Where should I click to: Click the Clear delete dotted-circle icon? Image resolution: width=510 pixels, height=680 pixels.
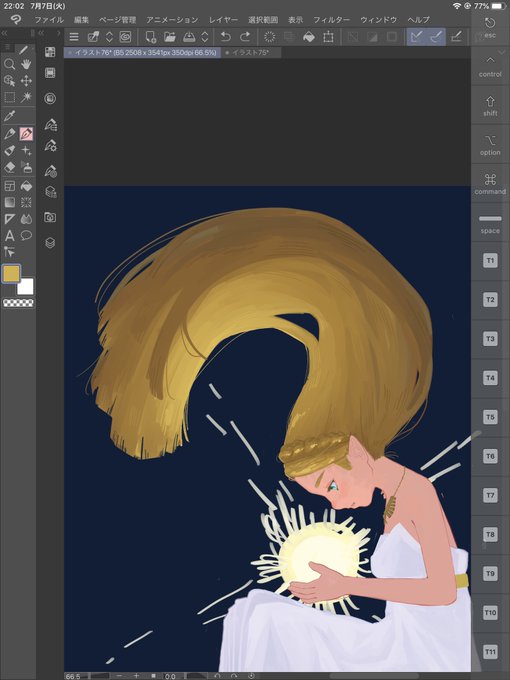270,37
